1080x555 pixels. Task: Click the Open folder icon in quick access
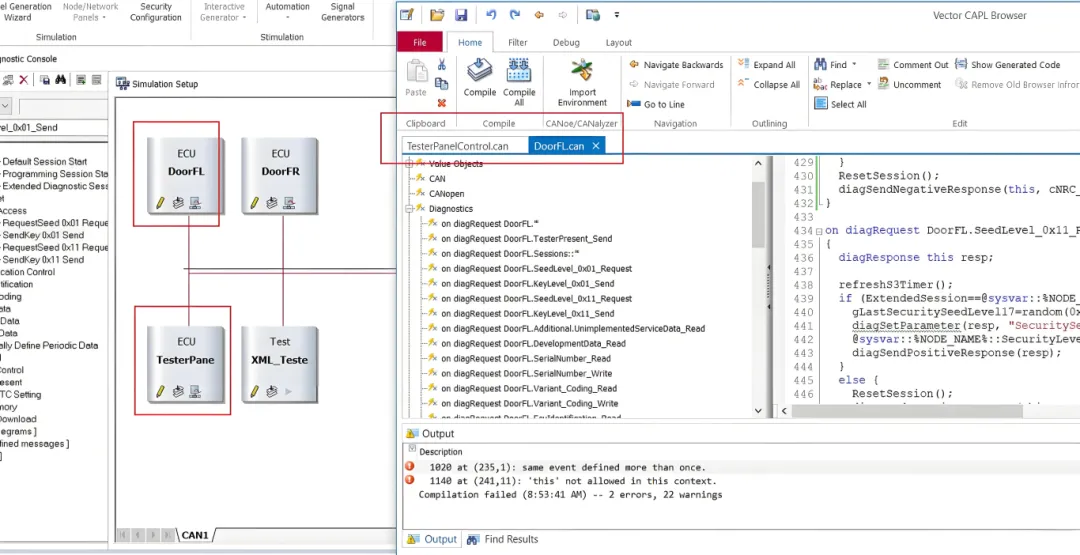437,15
